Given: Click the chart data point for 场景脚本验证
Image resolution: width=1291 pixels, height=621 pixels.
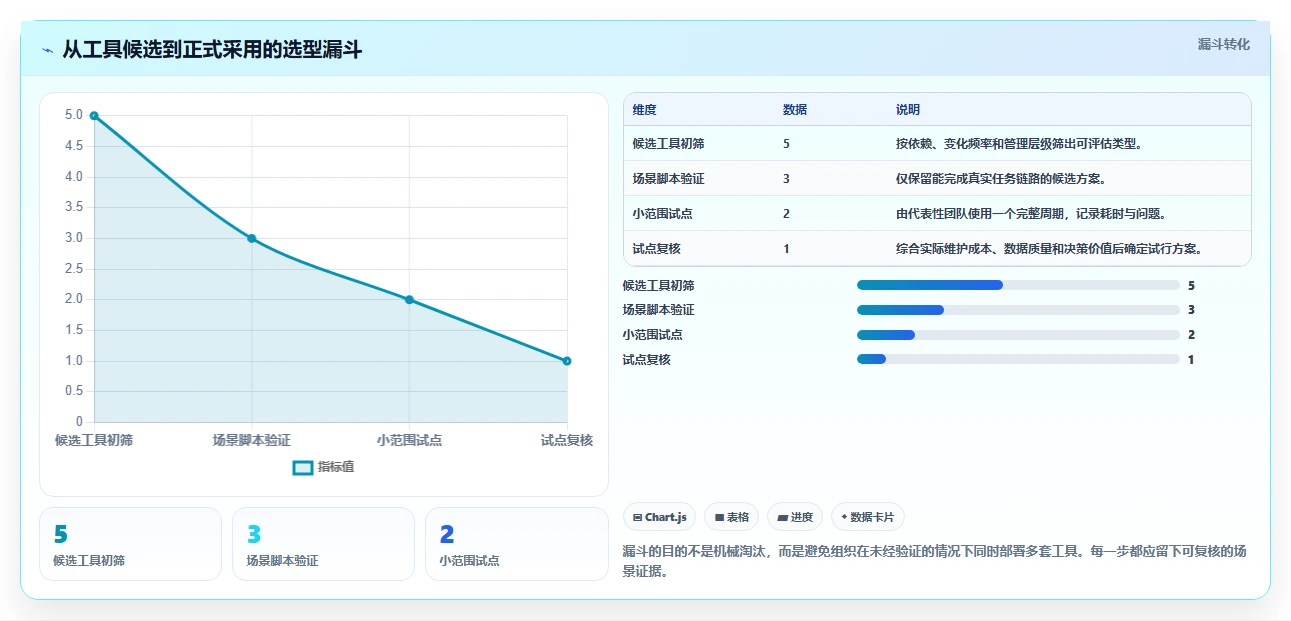Looking at the screenshot, I should [252, 238].
